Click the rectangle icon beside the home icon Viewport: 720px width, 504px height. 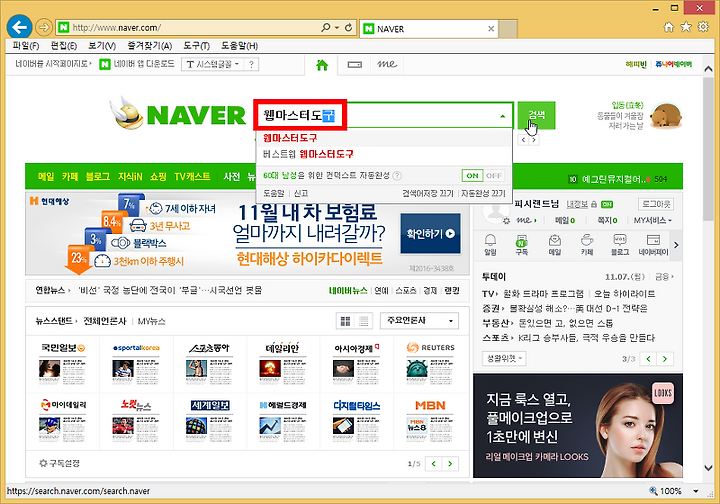(x=354, y=65)
